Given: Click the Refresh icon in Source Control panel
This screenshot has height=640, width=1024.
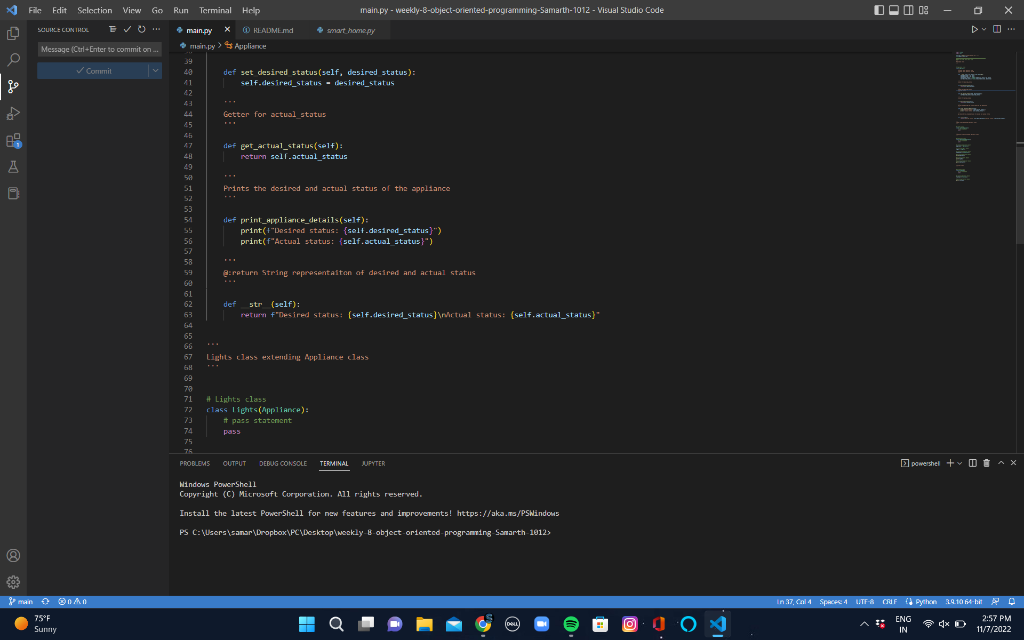Looking at the screenshot, I should tap(140, 31).
